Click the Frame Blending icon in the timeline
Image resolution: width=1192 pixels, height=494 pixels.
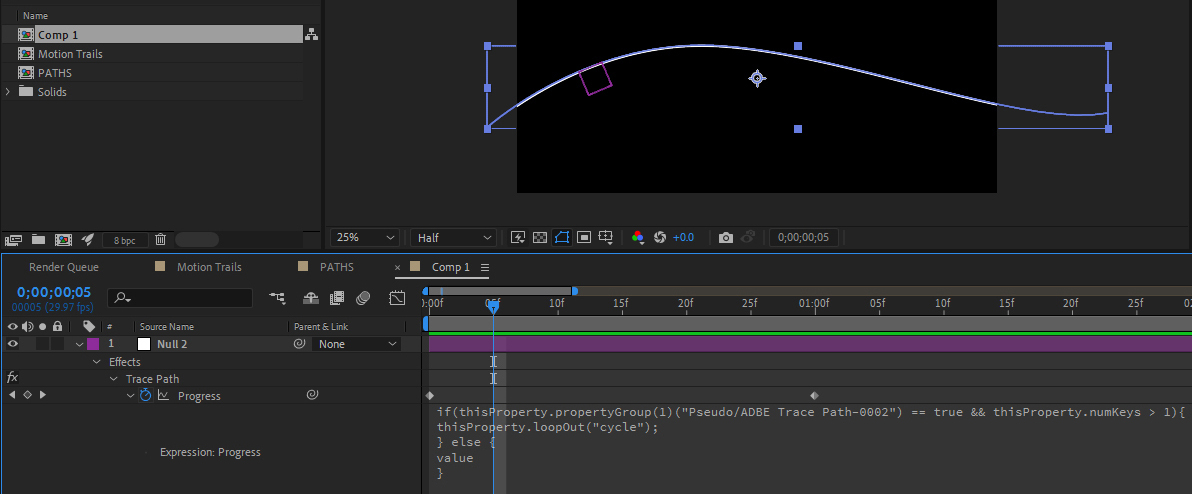337,298
